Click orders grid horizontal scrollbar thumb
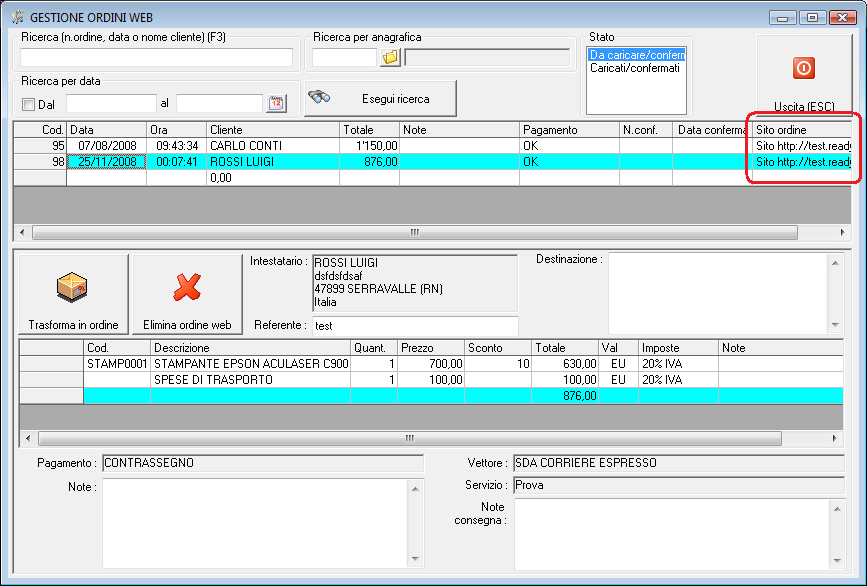 (415, 232)
